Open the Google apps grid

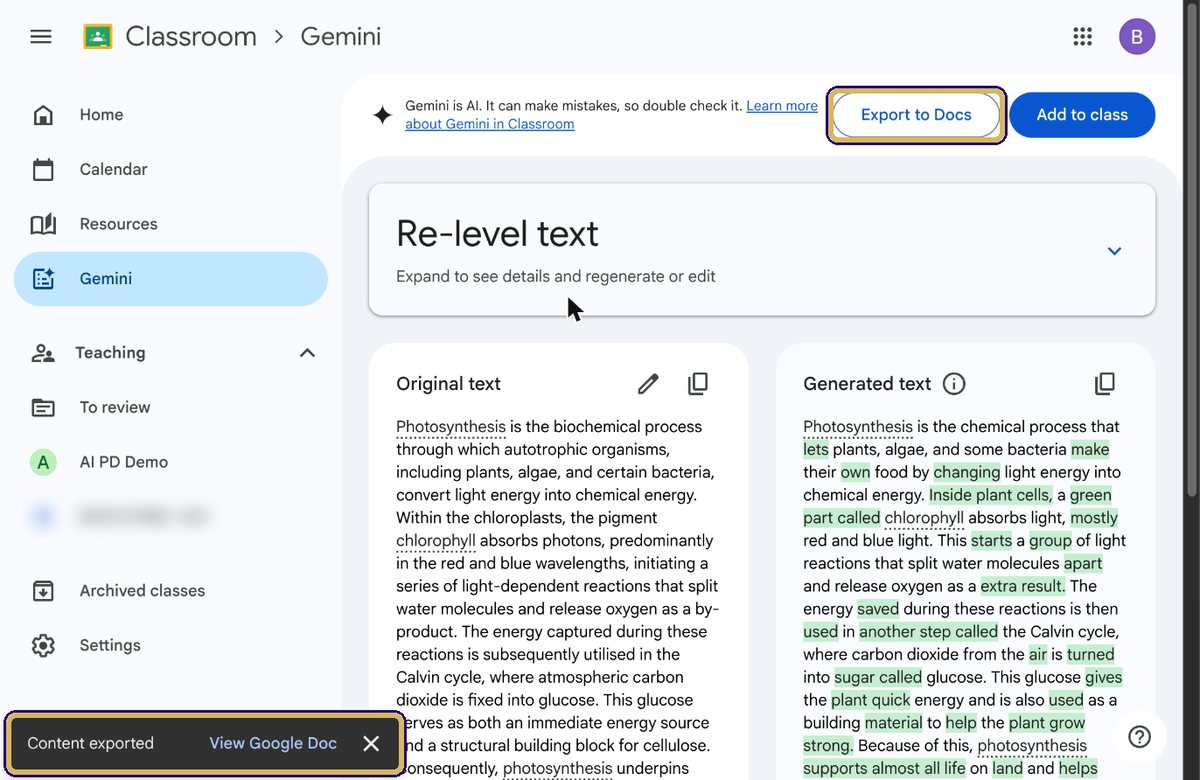point(1082,37)
